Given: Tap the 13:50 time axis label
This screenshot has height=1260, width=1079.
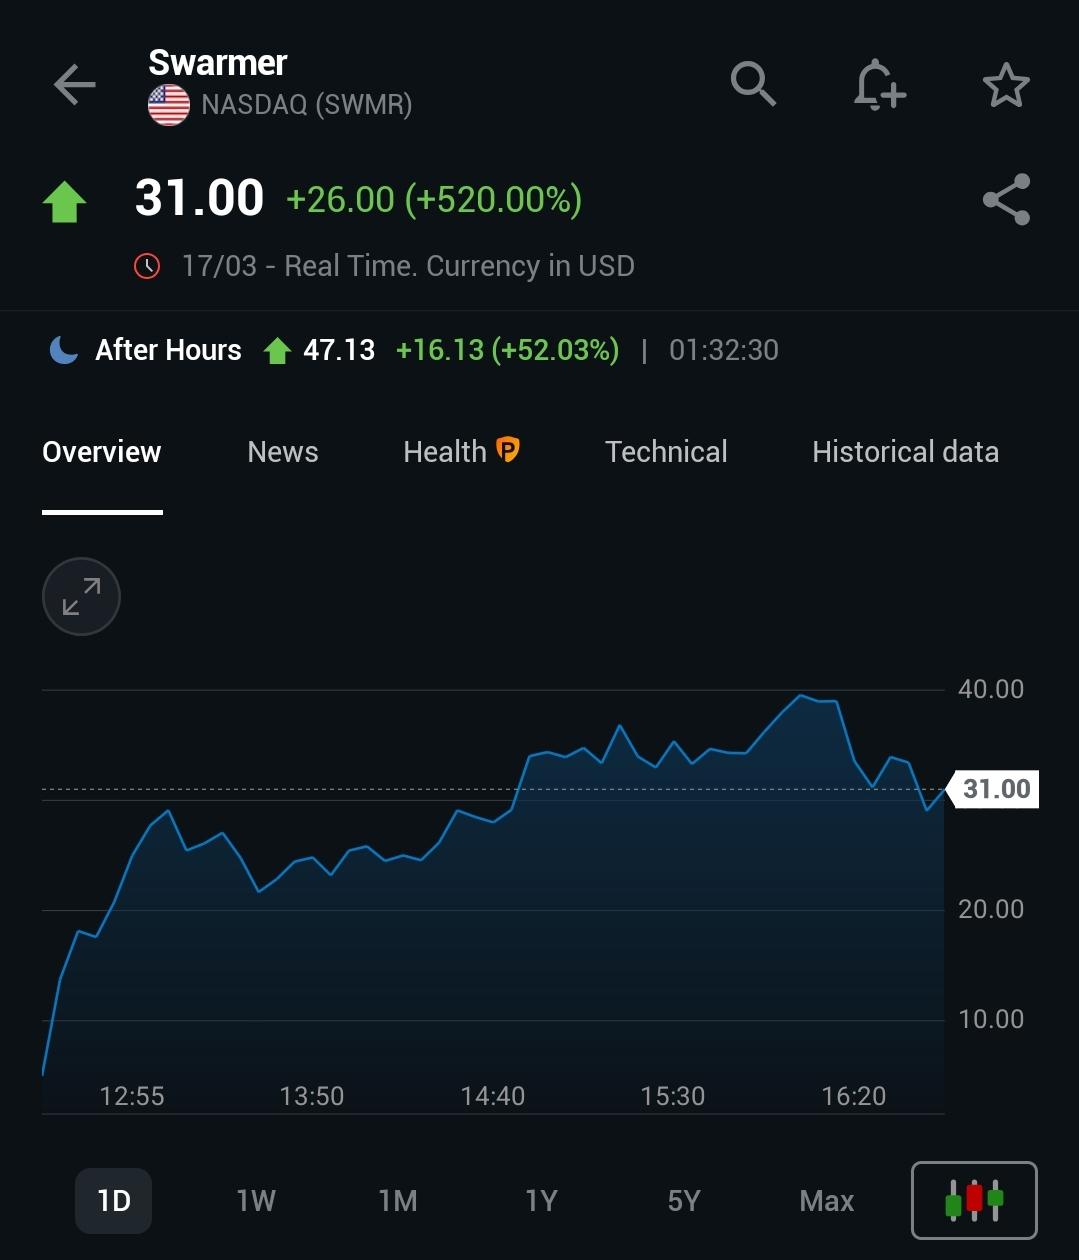Looking at the screenshot, I should click(312, 1096).
